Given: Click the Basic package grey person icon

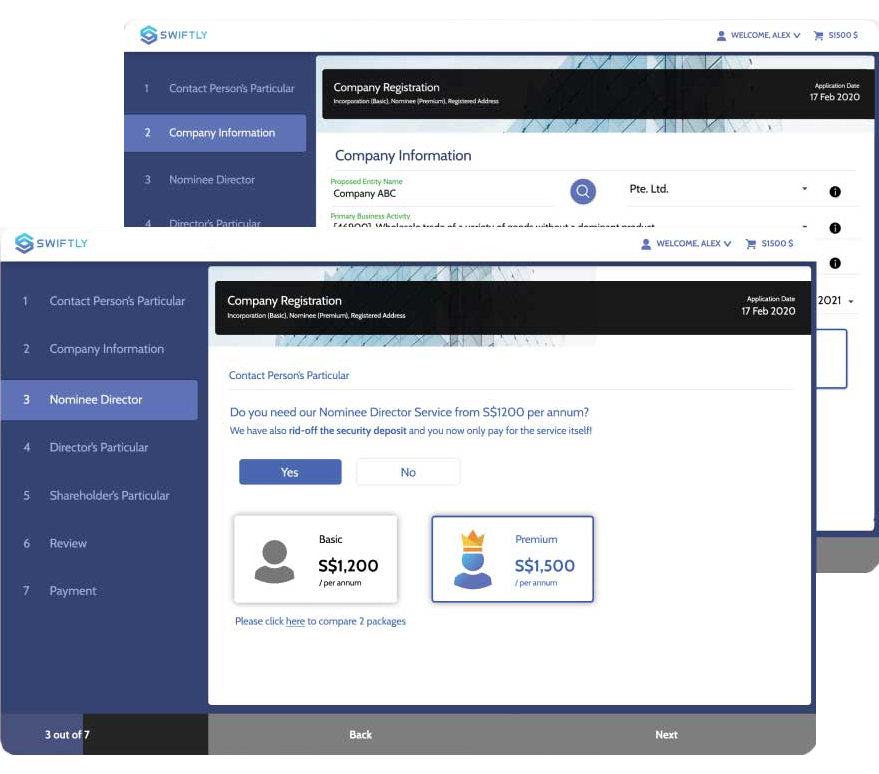Looking at the screenshot, I should click(274, 561).
